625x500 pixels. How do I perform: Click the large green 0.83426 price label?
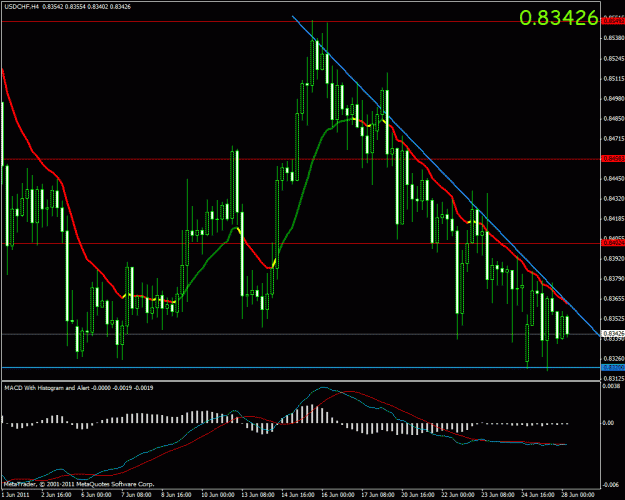(559, 18)
